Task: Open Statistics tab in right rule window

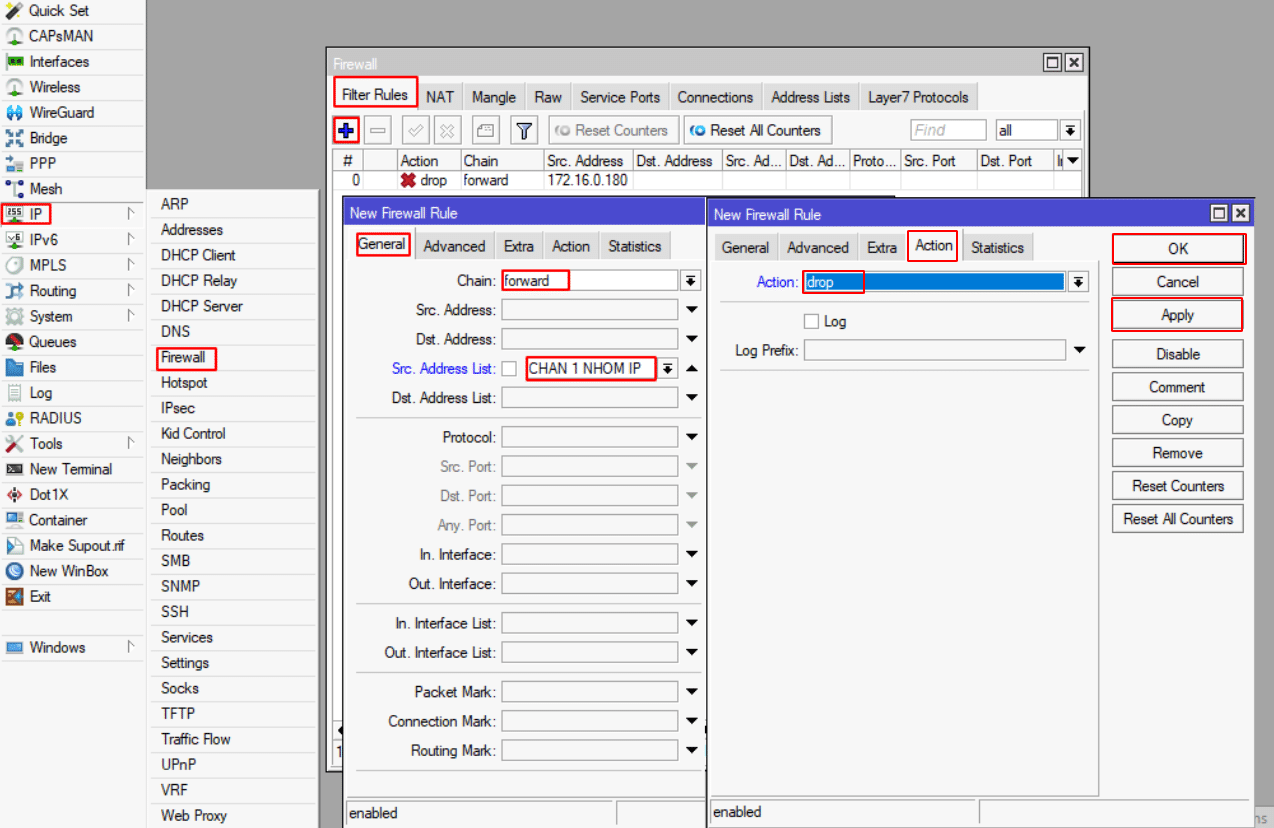Action: [997, 247]
